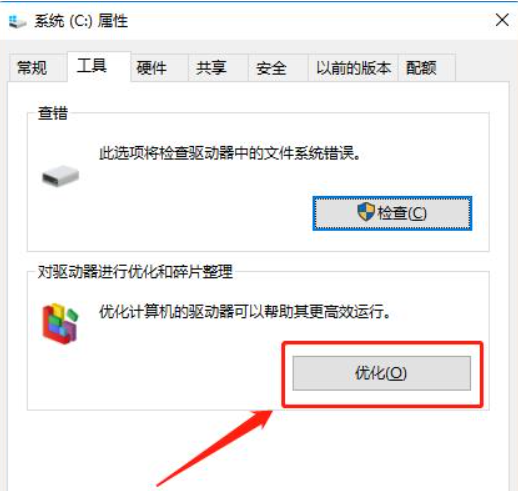Click the 系统 (C:) 属性 window title text
518x491 pixels.
(x=81, y=21)
